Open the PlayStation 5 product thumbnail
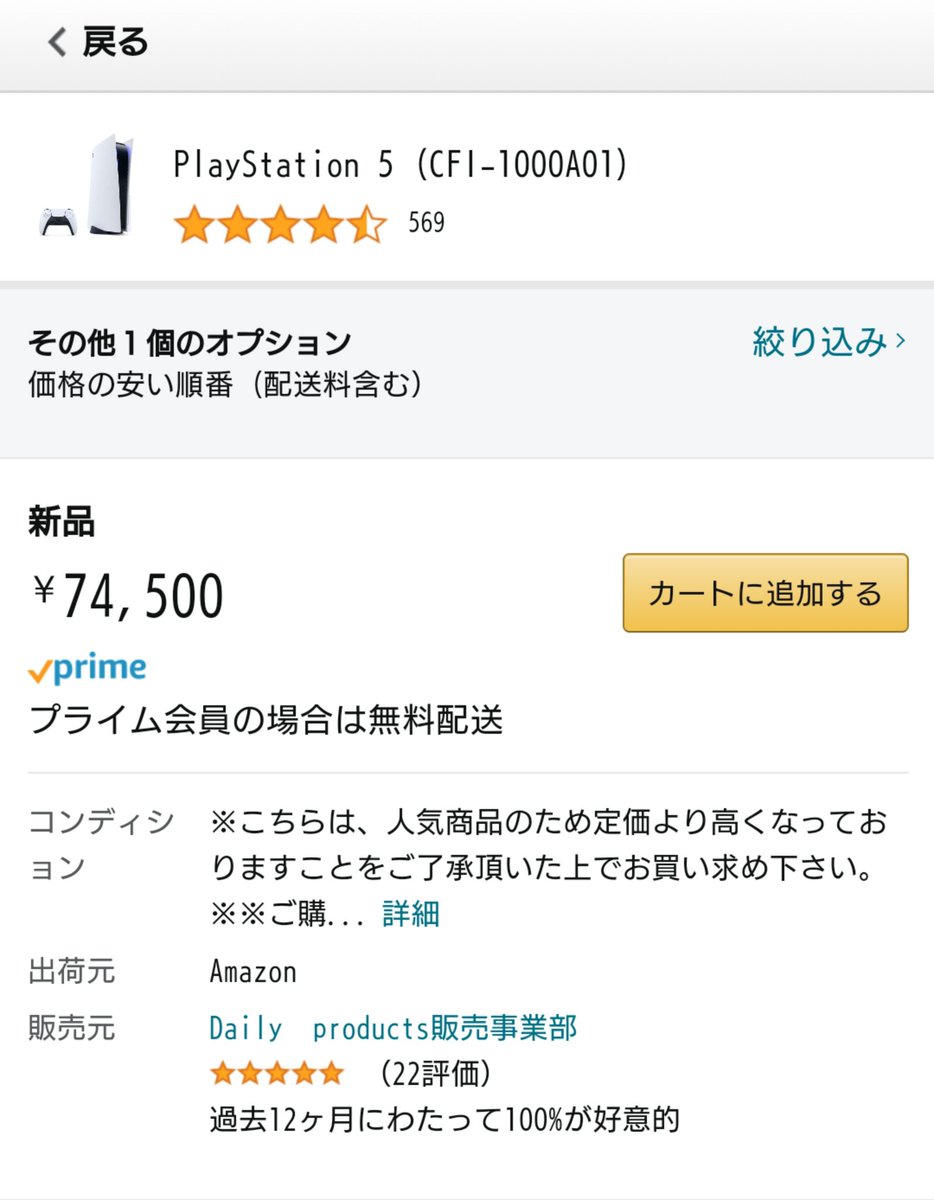Image resolution: width=934 pixels, height=1200 pixels. (x=87, y=186)
